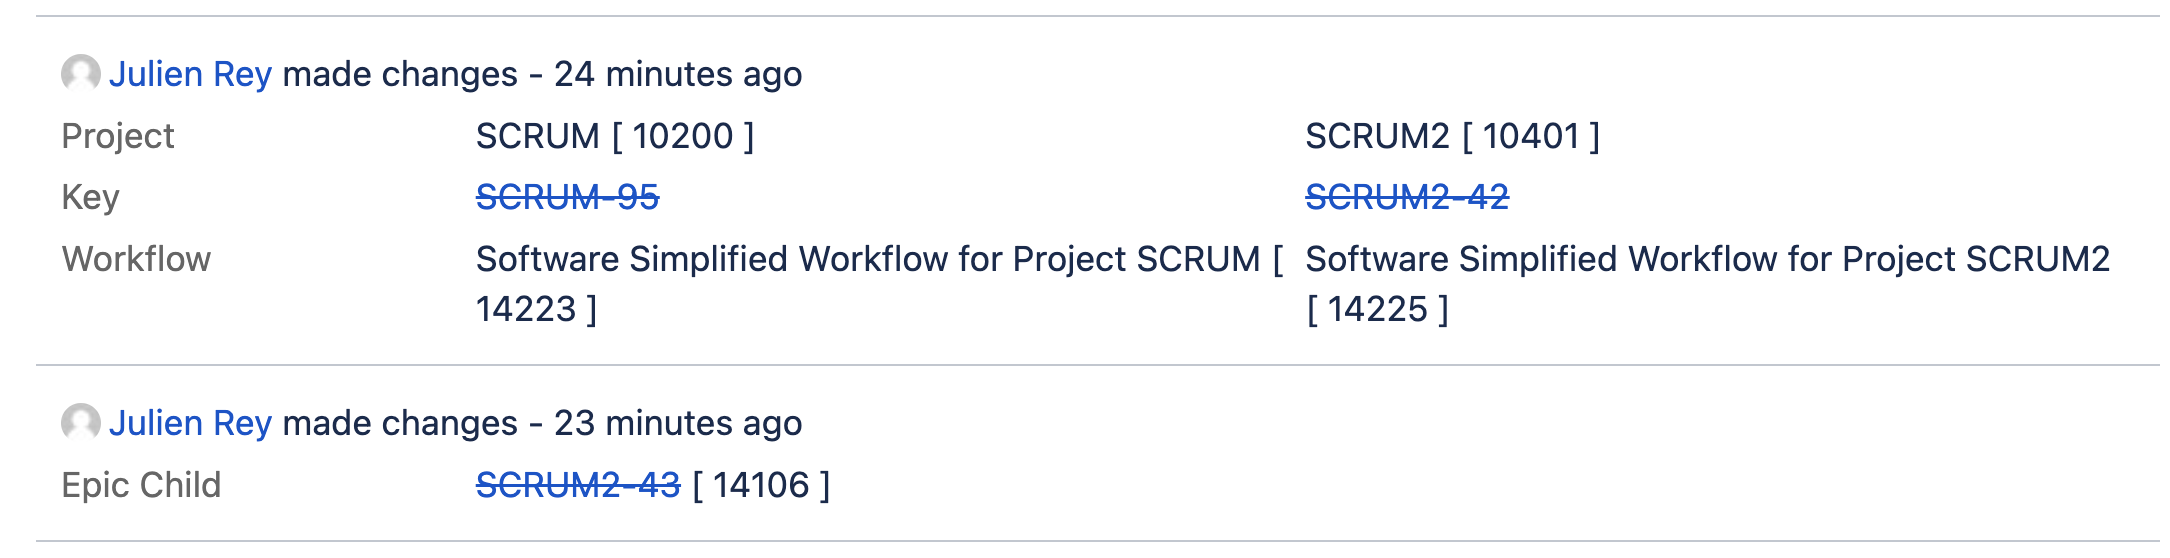Open Julien Rey's profile from the 24 minutes entry
Image resolution: width=2170 pixels, height=558 pixels.
190,74
